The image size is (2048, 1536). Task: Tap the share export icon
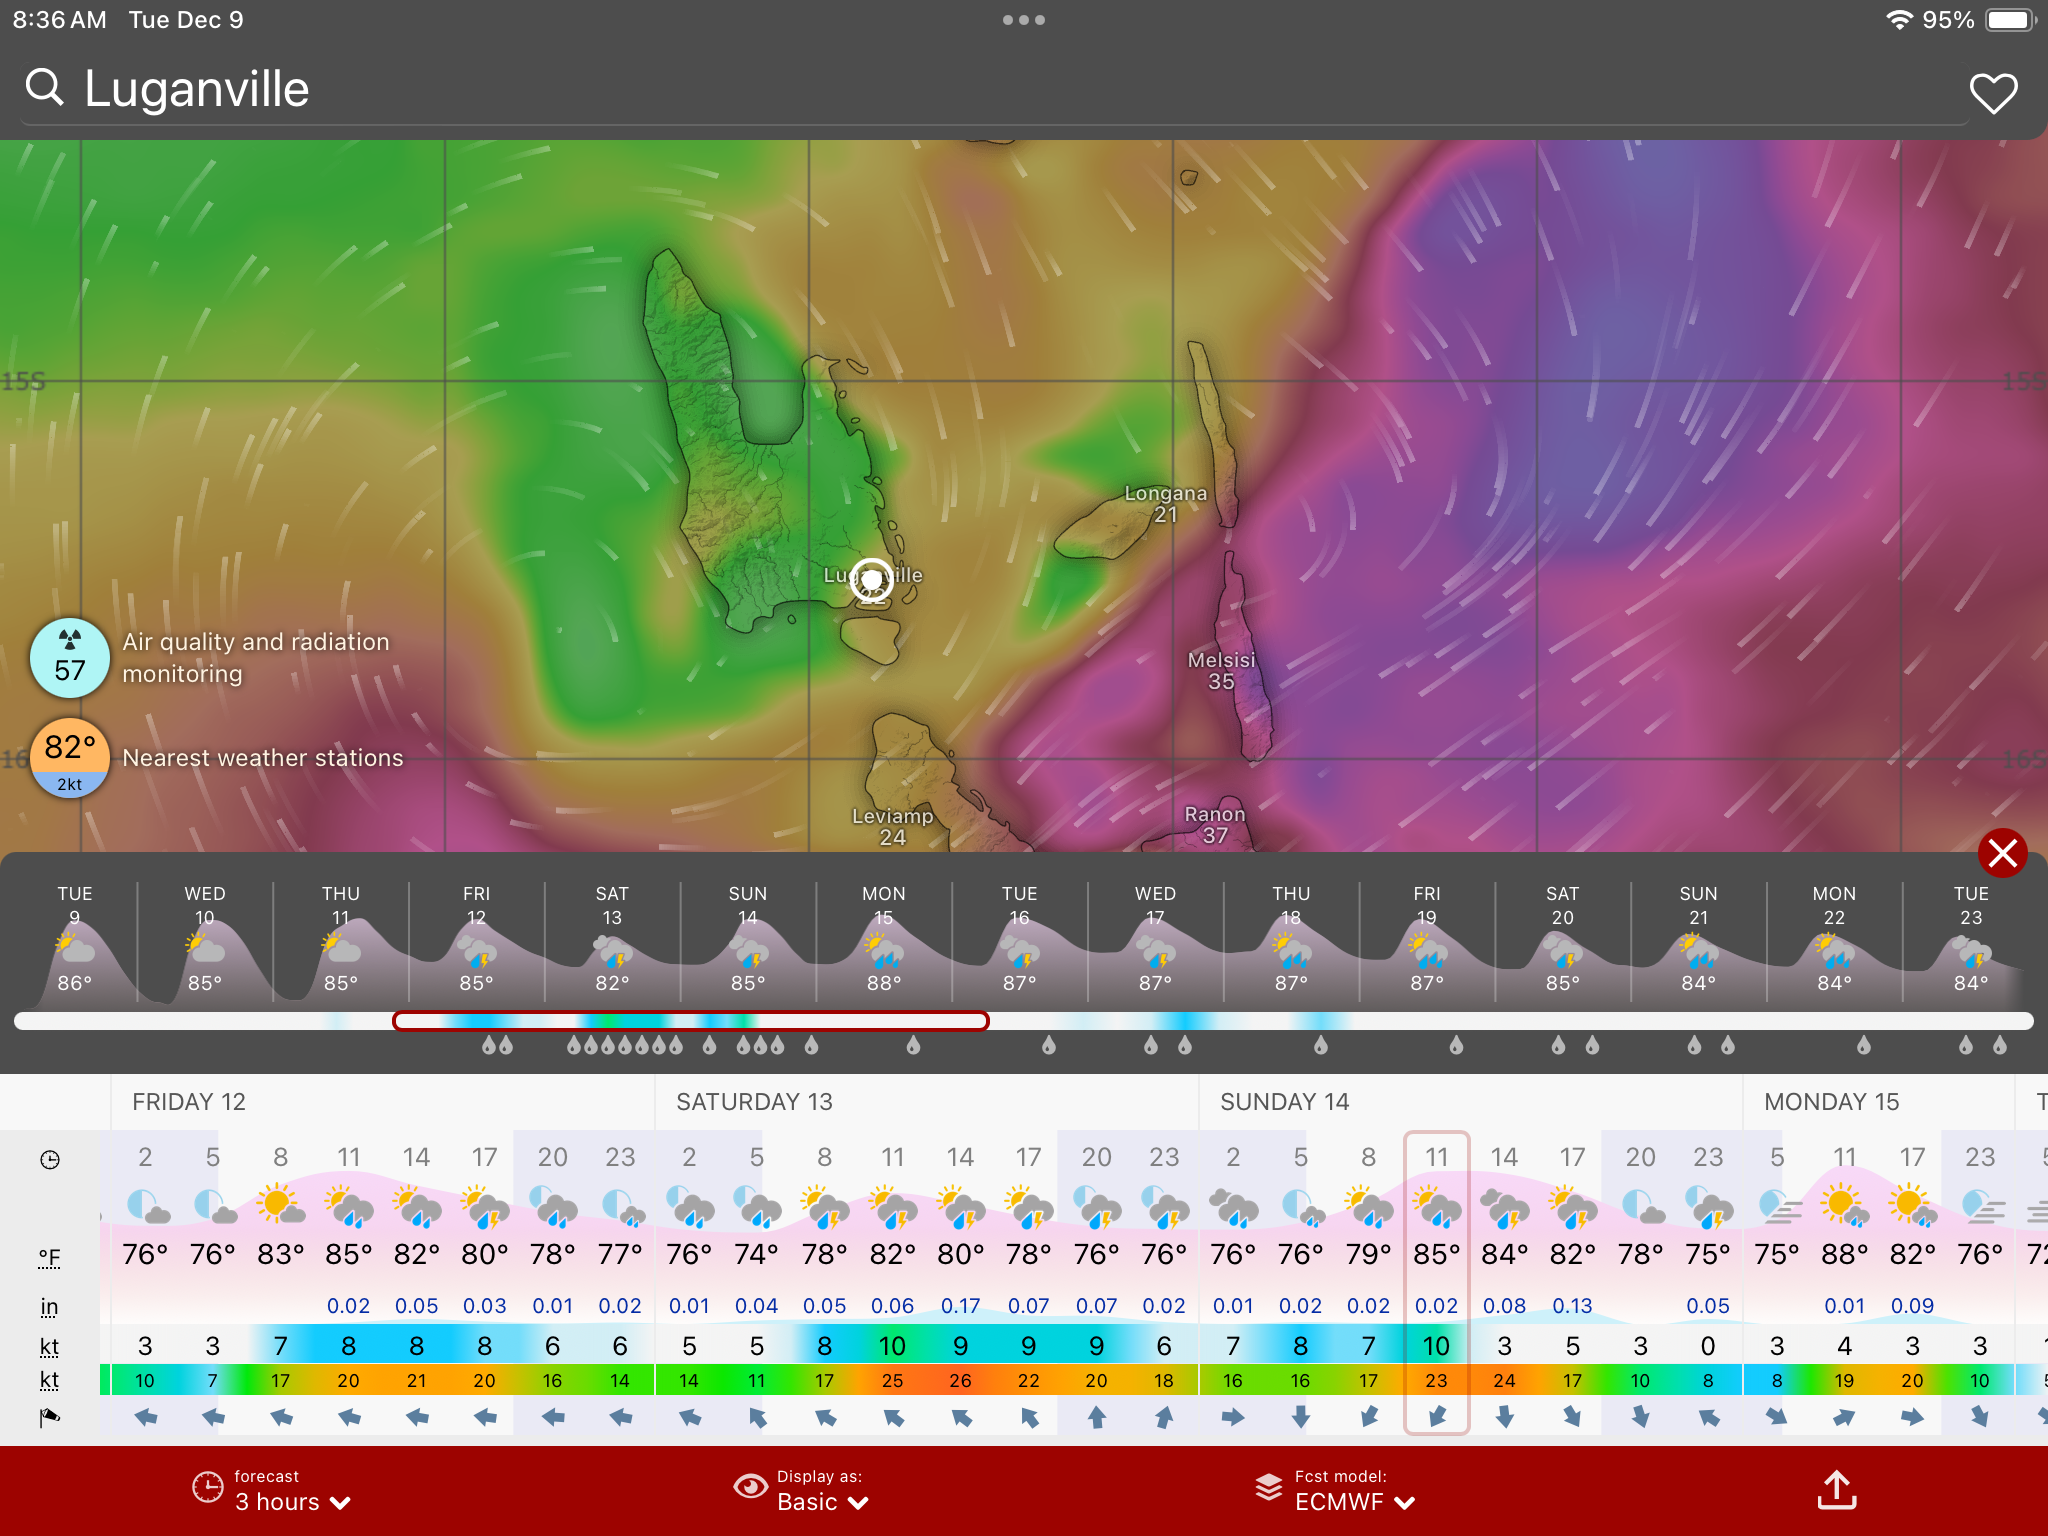1837,1490
